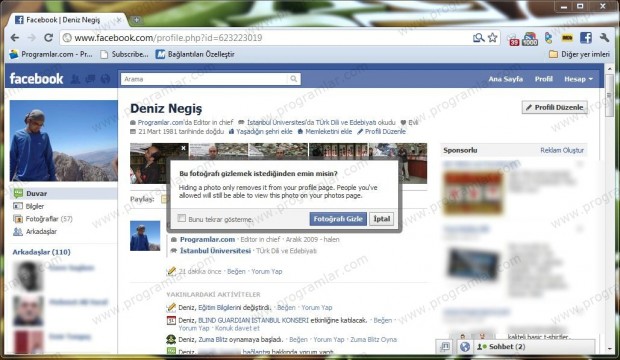
Task: Open the RSS extension showing 1000
Action: point(530,39)
